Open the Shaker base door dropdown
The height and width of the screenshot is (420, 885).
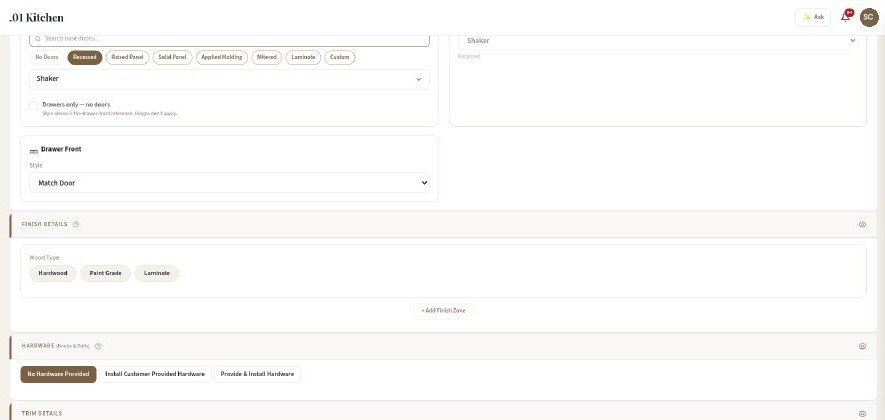coord(229,79)
